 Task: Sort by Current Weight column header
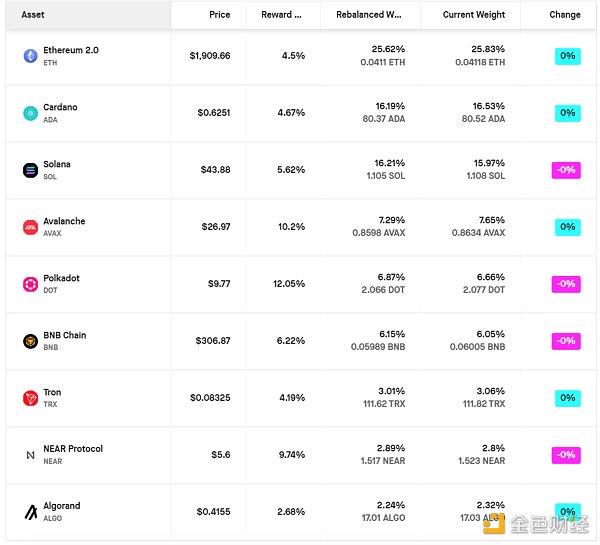[x=474, y=15]
